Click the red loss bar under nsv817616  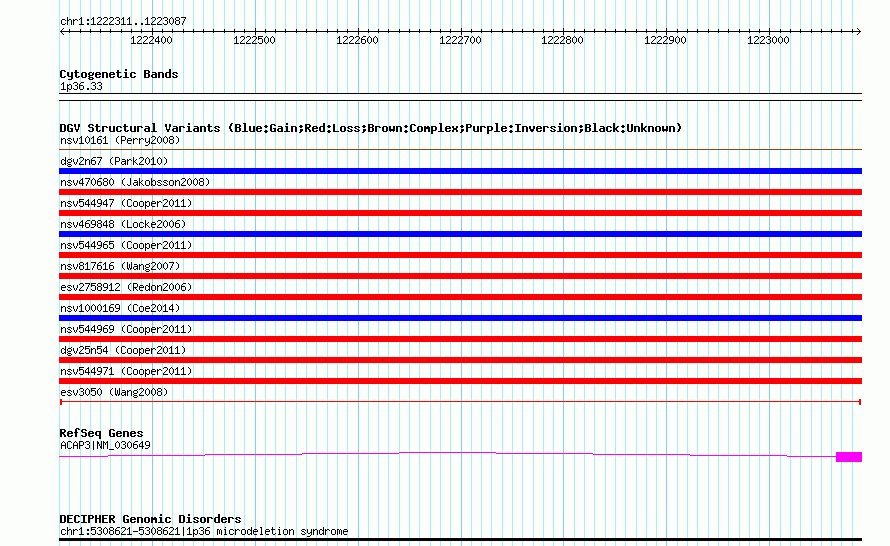460,276
